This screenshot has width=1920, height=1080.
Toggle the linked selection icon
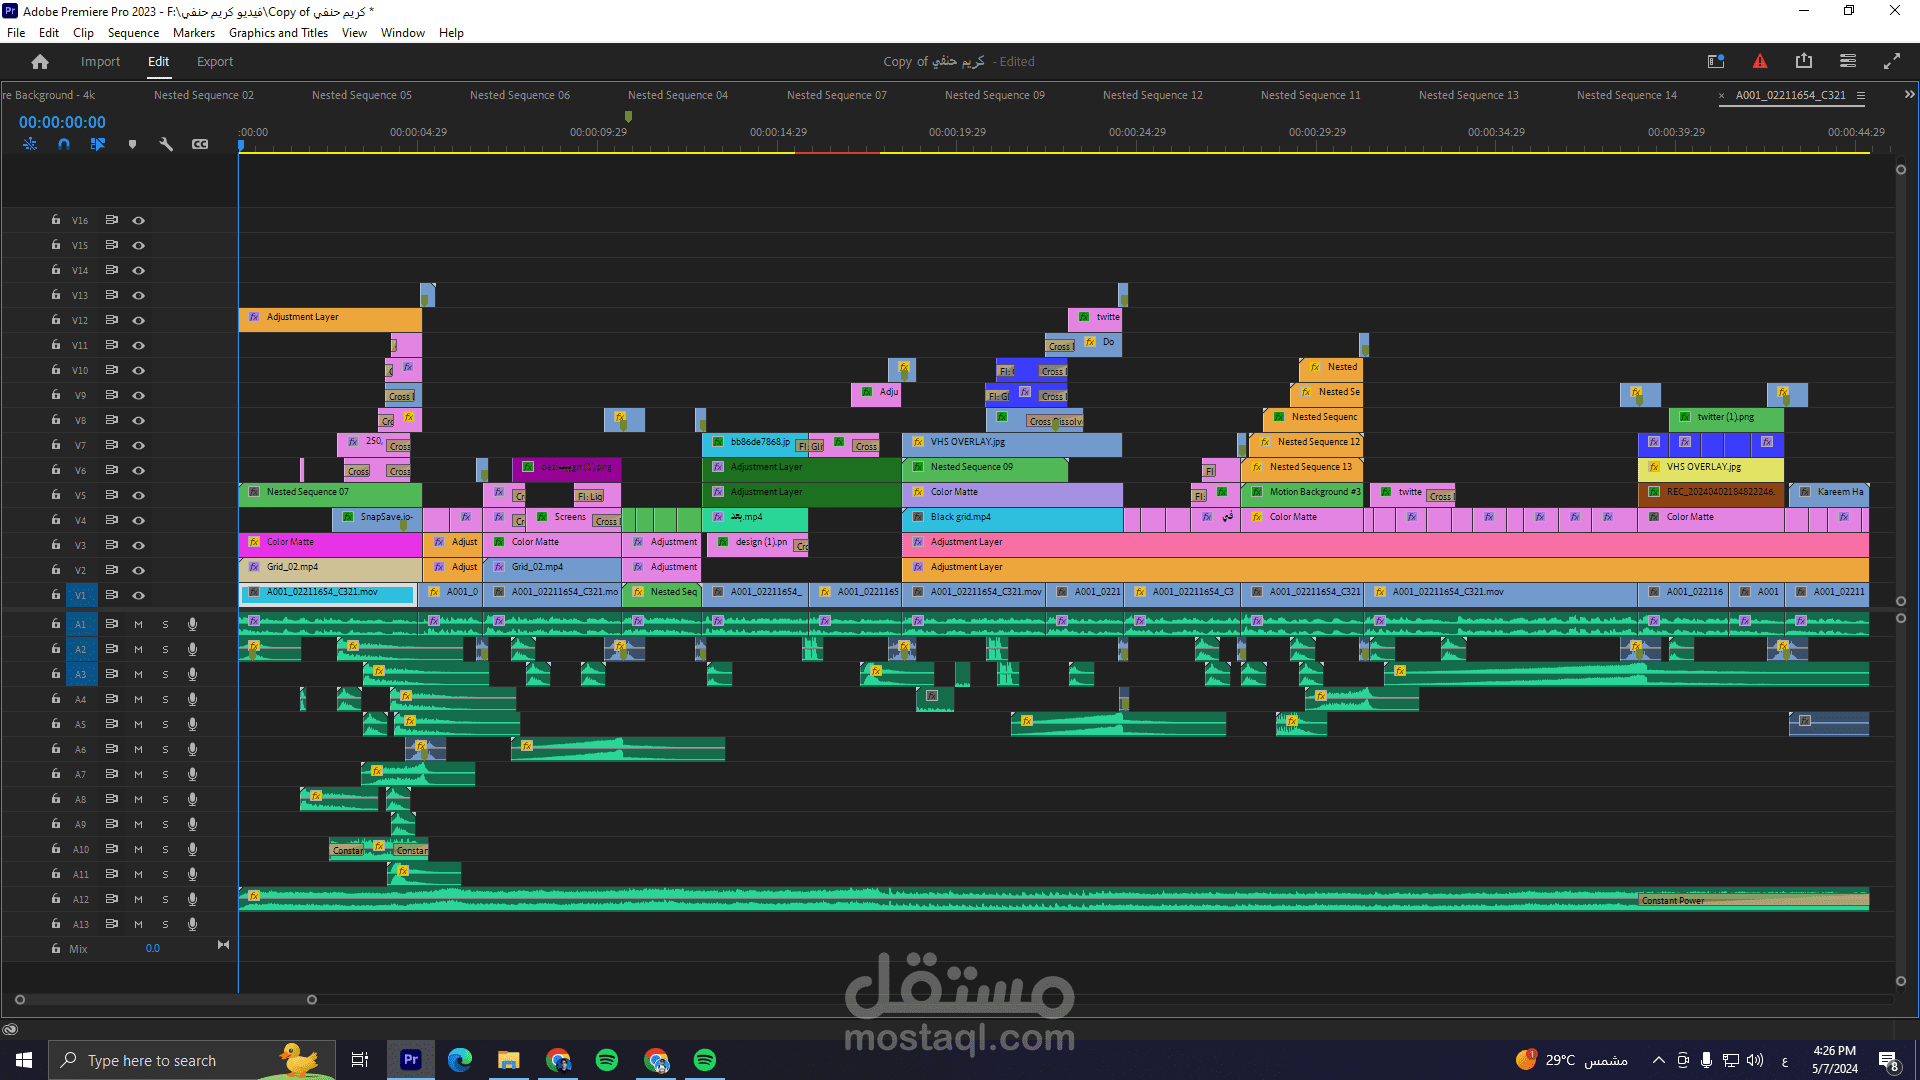[x=98, y=144]
